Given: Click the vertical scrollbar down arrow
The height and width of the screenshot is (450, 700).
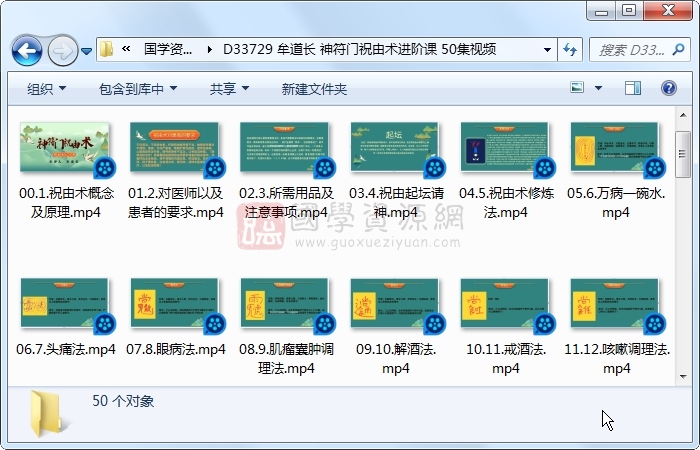Looking at the screenshot, I should point(682,376).
